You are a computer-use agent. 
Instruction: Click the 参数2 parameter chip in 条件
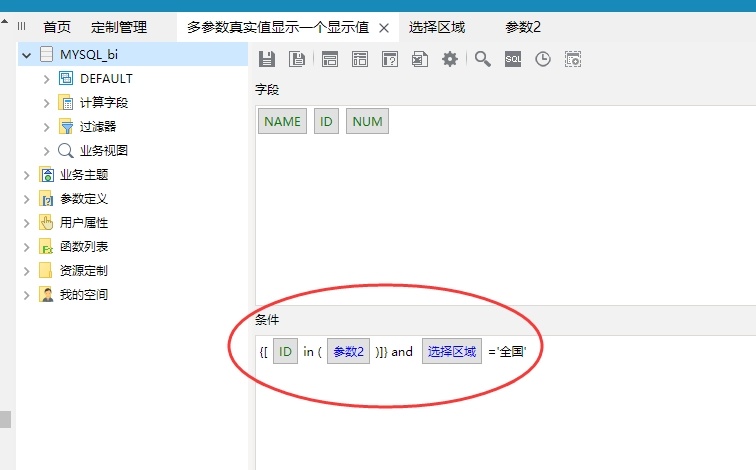coord(348,351)
